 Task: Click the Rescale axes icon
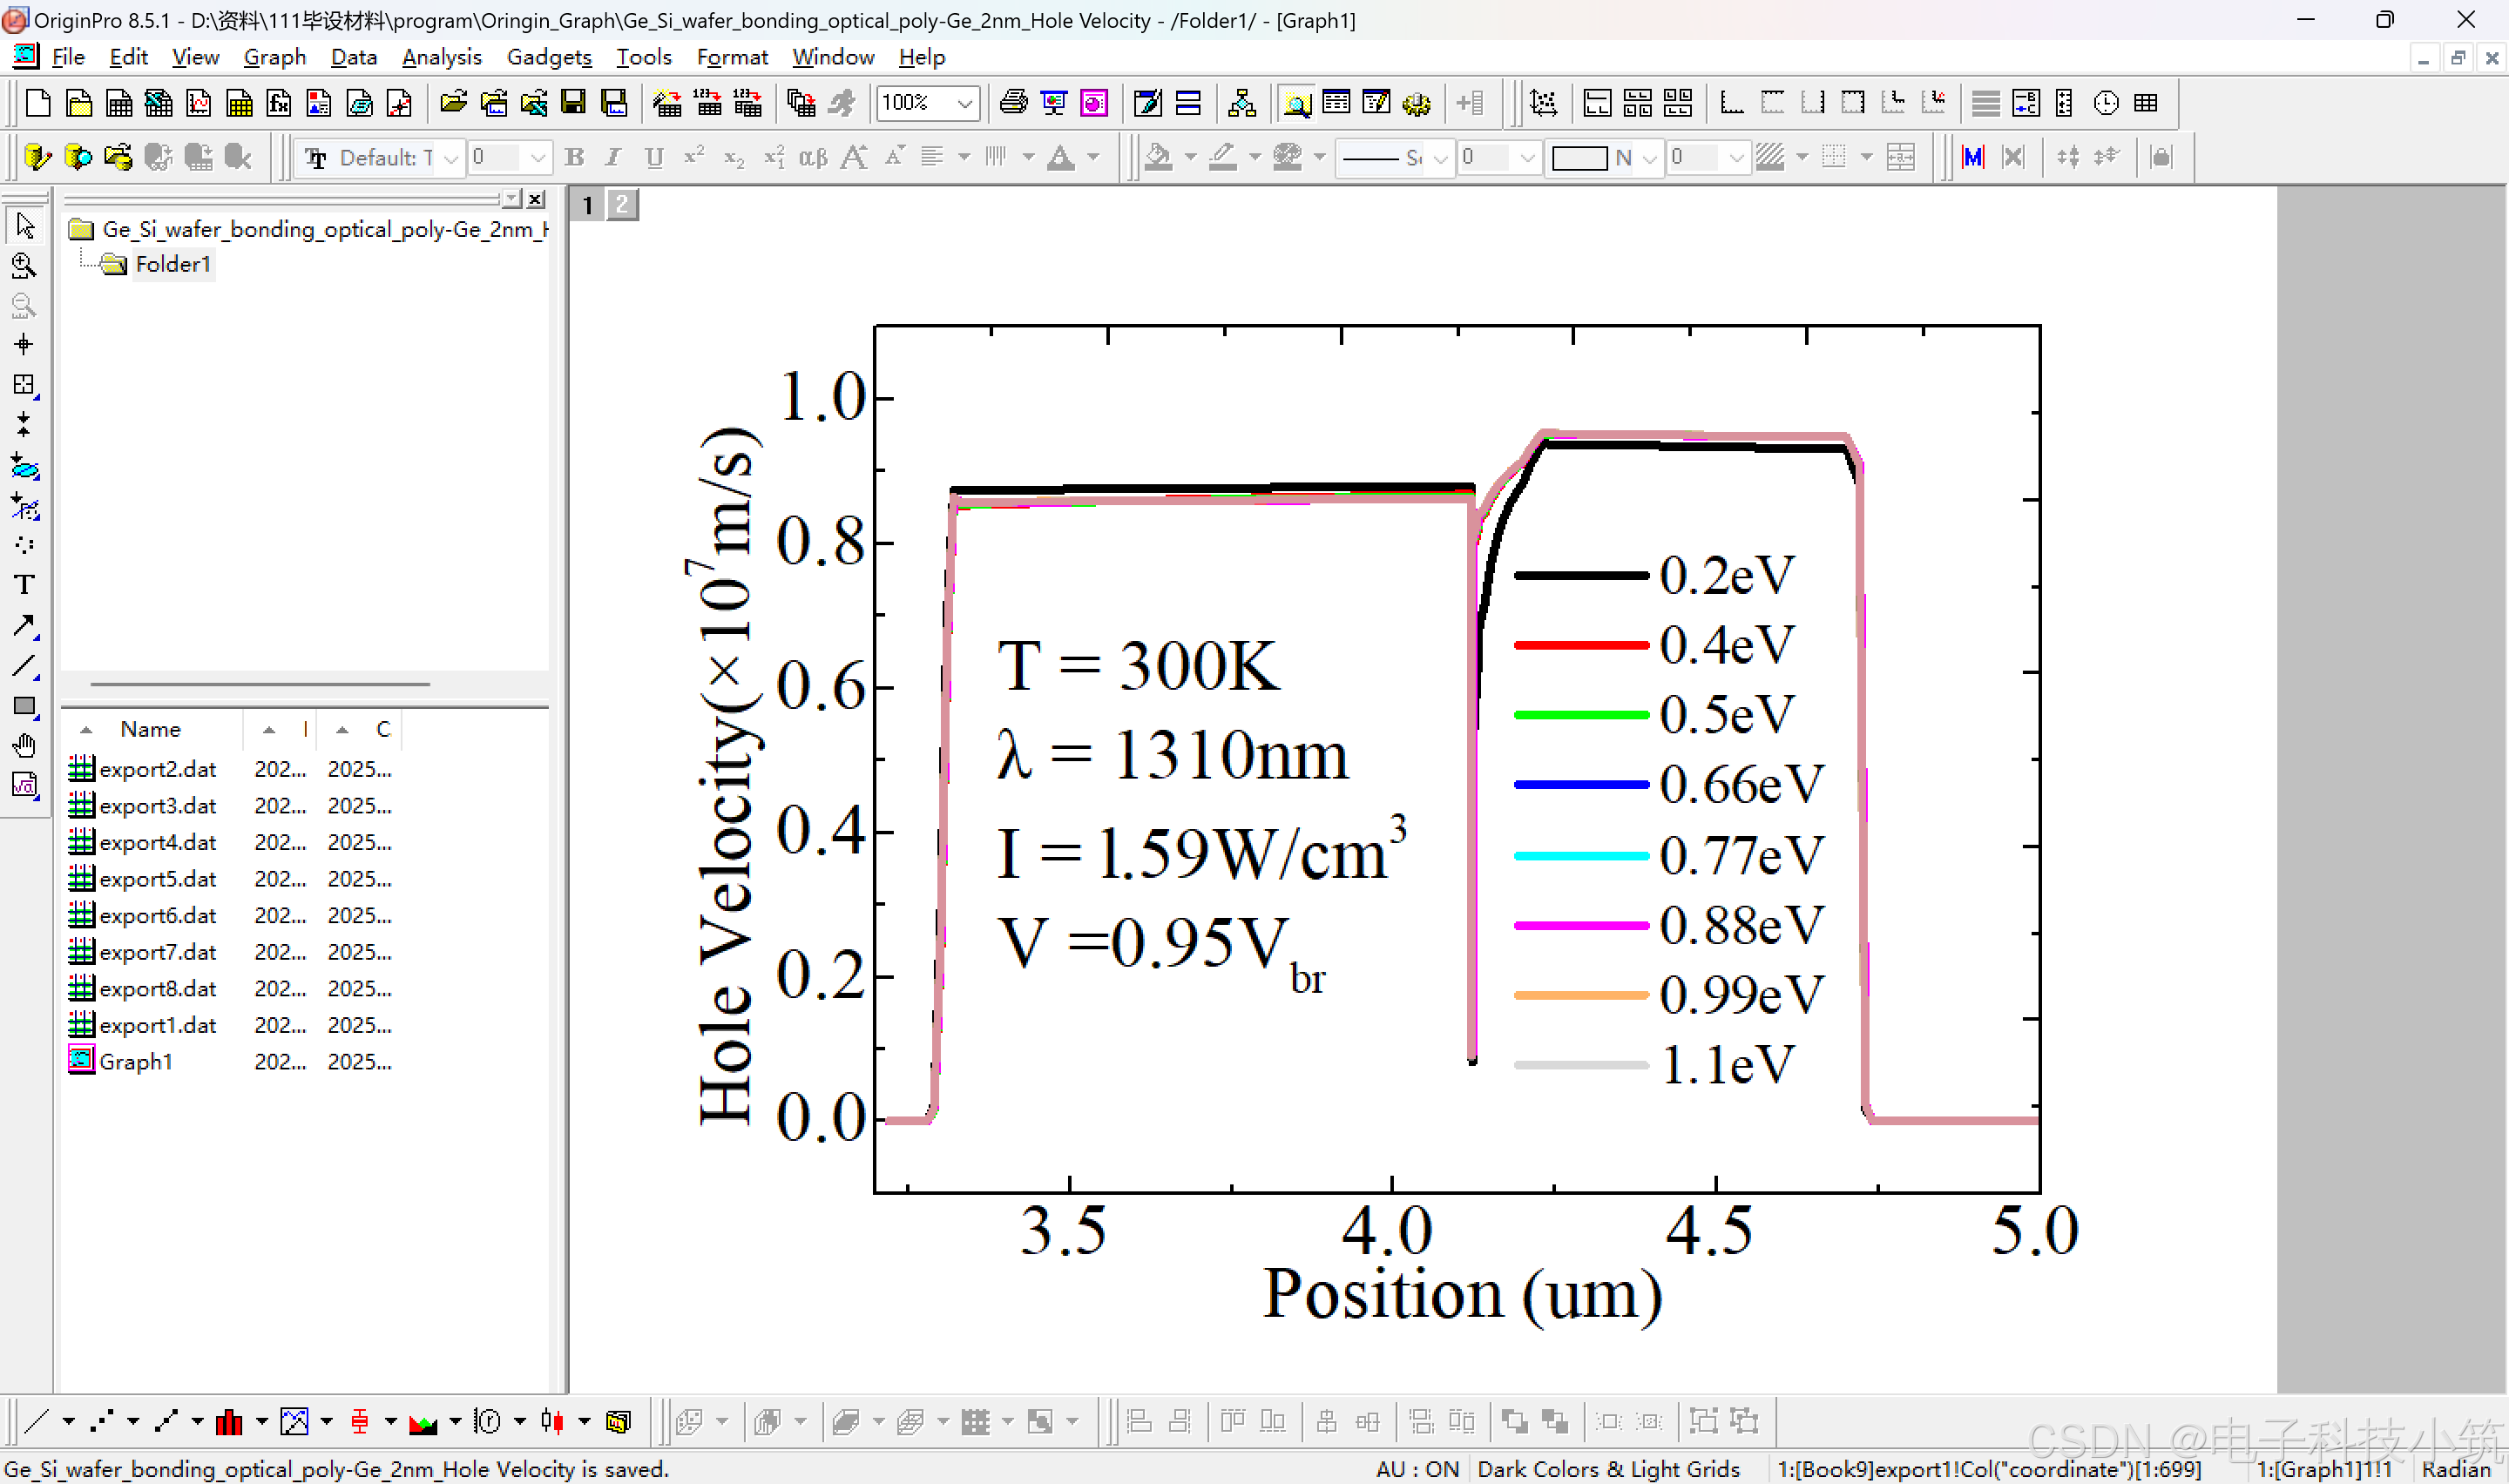[1543, 102]
